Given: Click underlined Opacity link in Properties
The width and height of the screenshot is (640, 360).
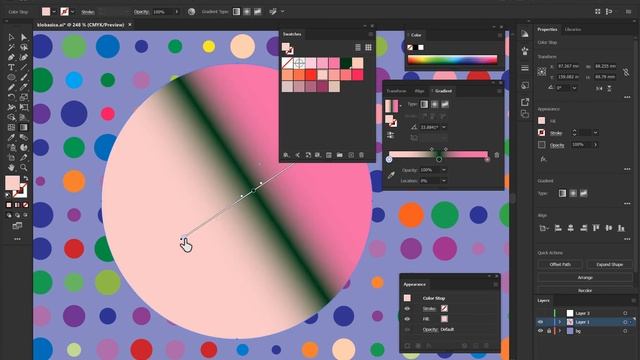Looking at the screenshot, I should (557, 145).
